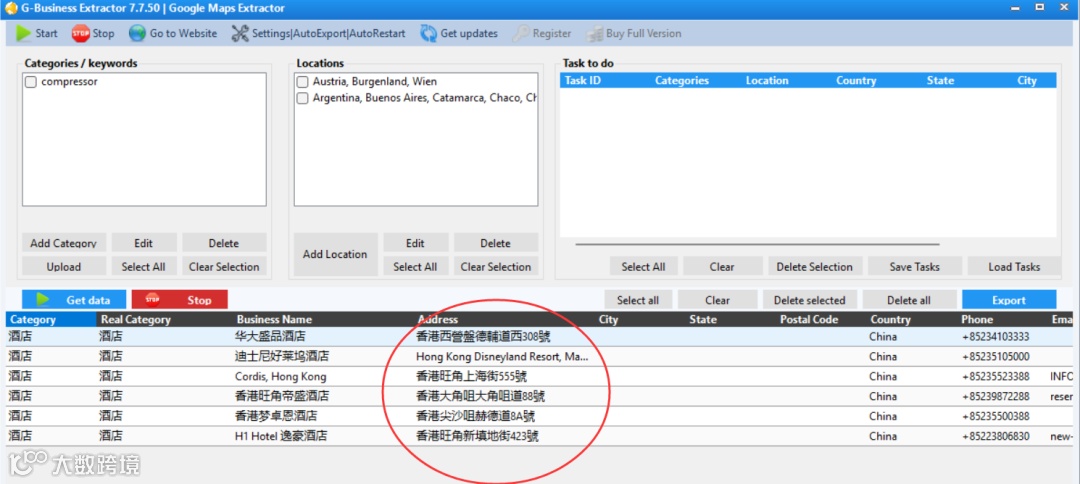Click the Country column header in Task to do
Screen dimensions: 1080x484
click(856, 81)
